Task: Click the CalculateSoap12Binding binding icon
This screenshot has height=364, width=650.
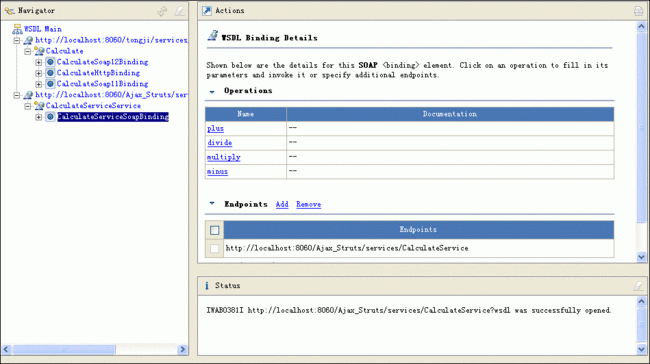Action: [50, 62]
